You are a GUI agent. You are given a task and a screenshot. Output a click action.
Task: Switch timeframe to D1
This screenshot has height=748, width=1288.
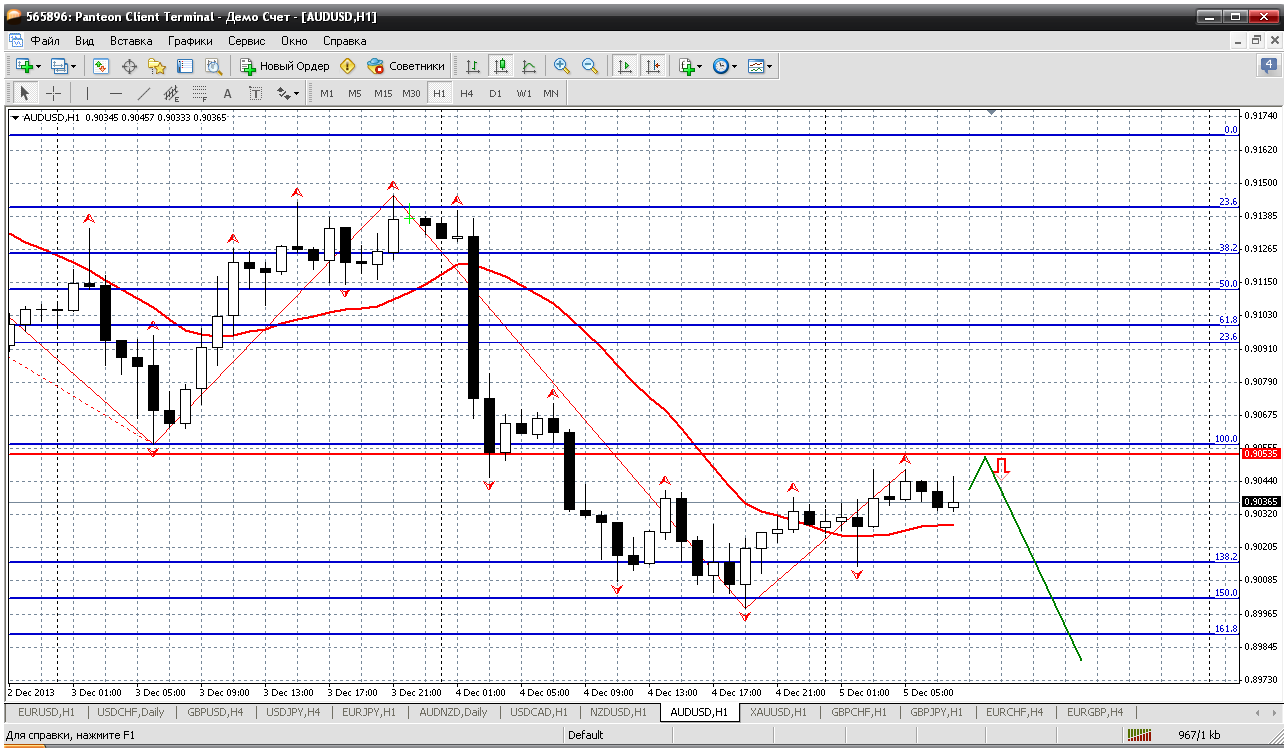point(495,93)
